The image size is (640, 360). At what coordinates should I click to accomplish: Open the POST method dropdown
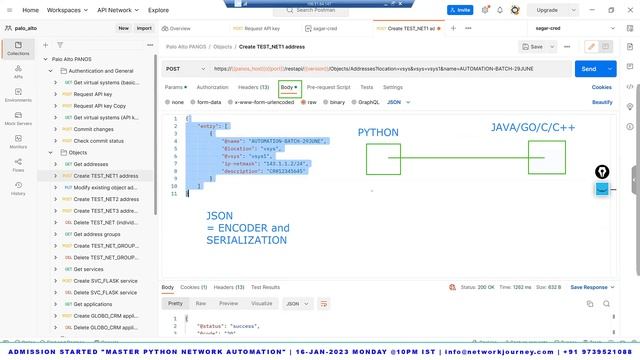pyautogui.click(x=185, y=69)
